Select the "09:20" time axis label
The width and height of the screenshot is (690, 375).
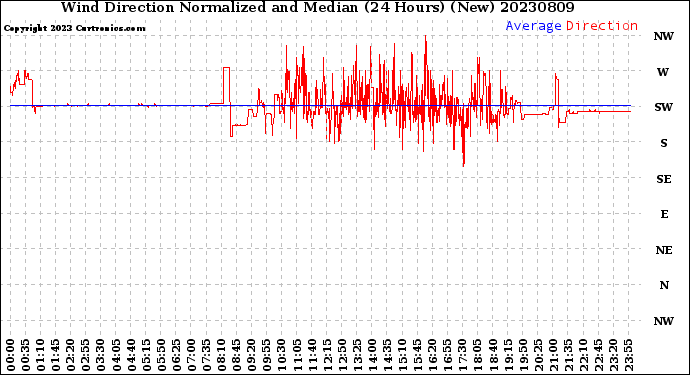click(252, 355)
